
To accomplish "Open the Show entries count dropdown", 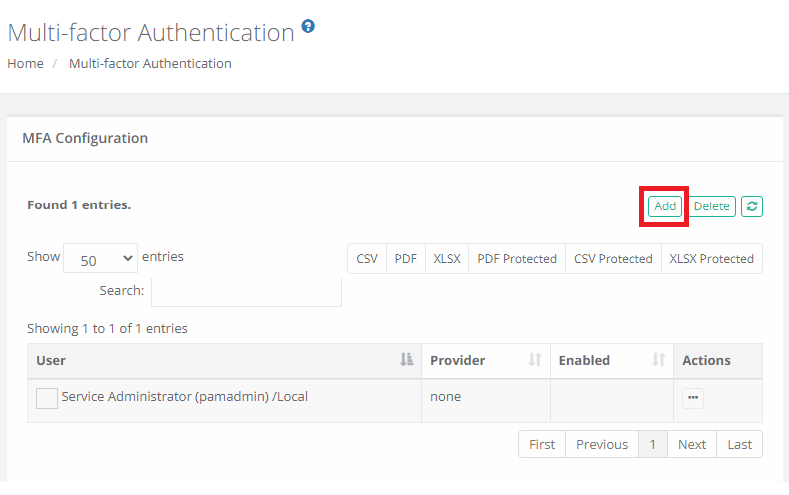I will point(100,259).
